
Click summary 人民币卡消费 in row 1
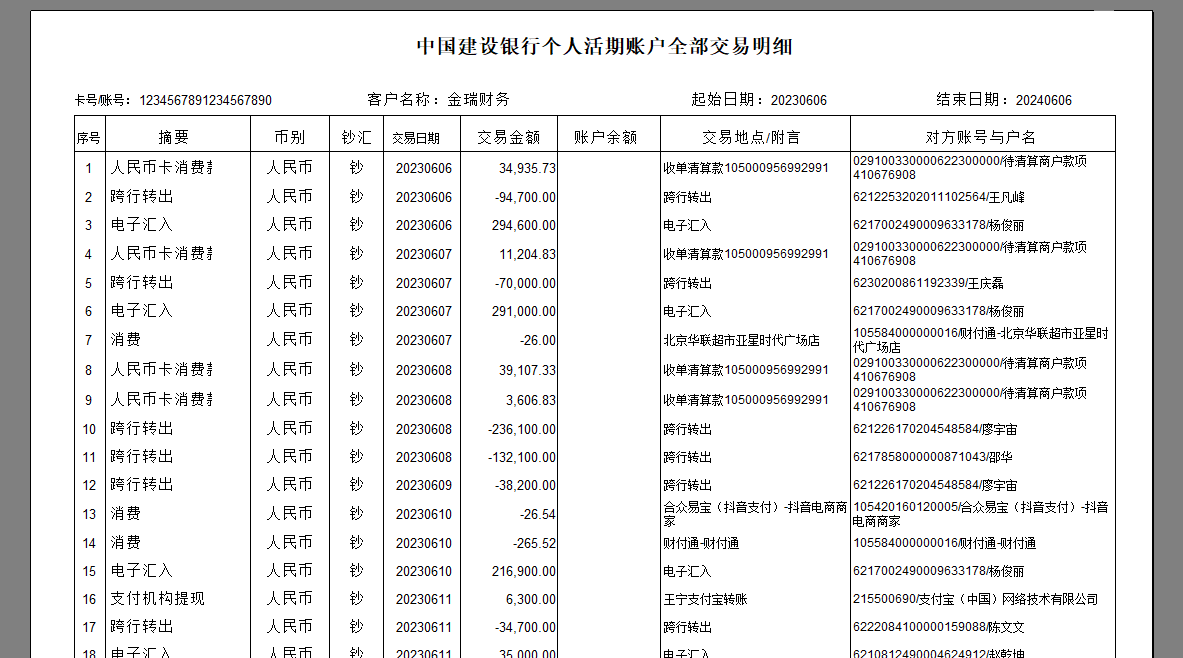(x=161, y=168)
